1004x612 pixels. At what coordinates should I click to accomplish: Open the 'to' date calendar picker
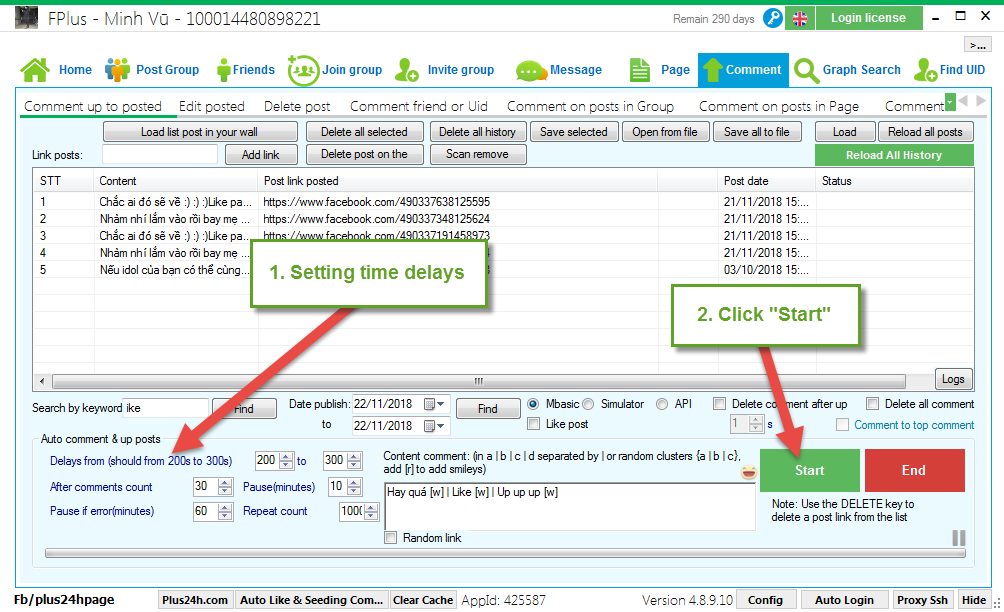pyautogui.click(x=435, y=426)
